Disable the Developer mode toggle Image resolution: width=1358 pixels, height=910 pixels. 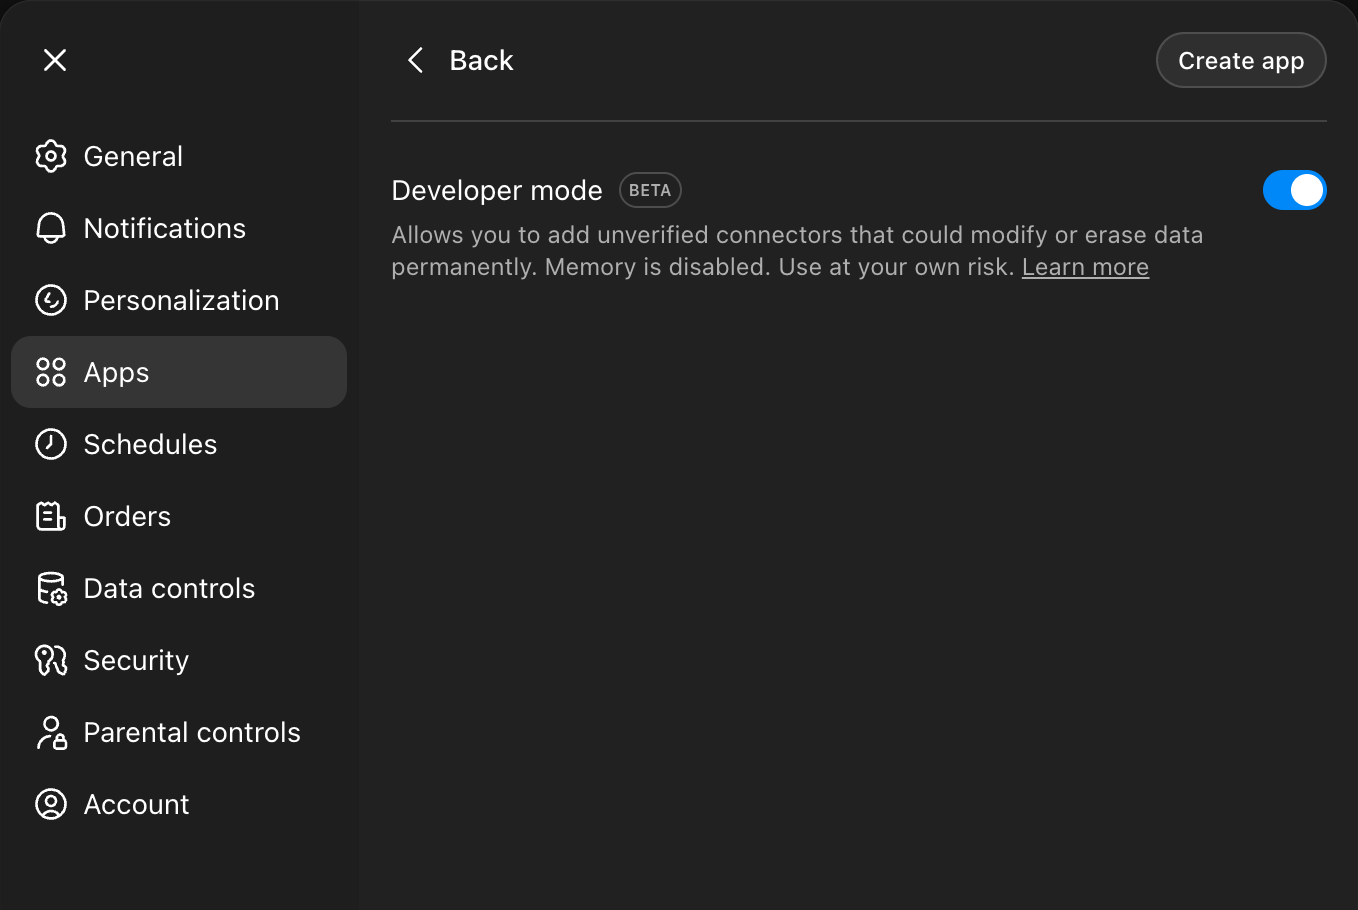point(1295,190)
